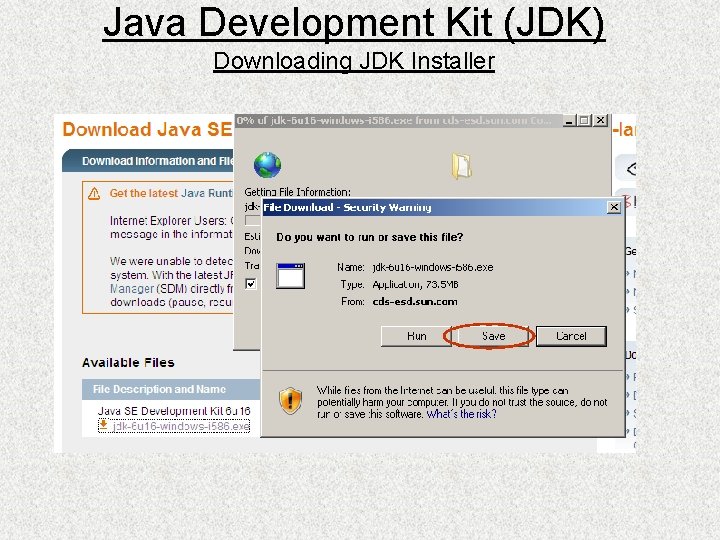Viewport: 720px width, 540px height.
Task: Click the Run button in Security Warning dialog
Action: [x=416, y=336]
